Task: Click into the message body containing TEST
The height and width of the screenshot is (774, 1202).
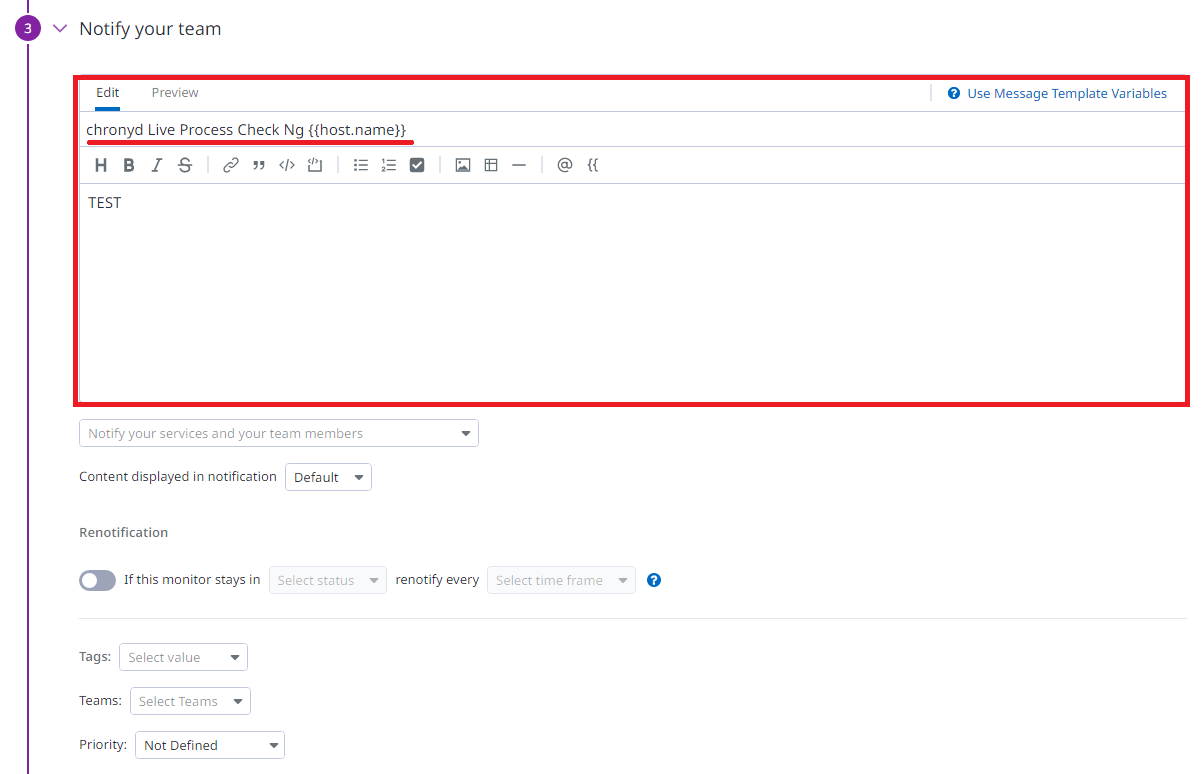Action: (x=632, y=292)
